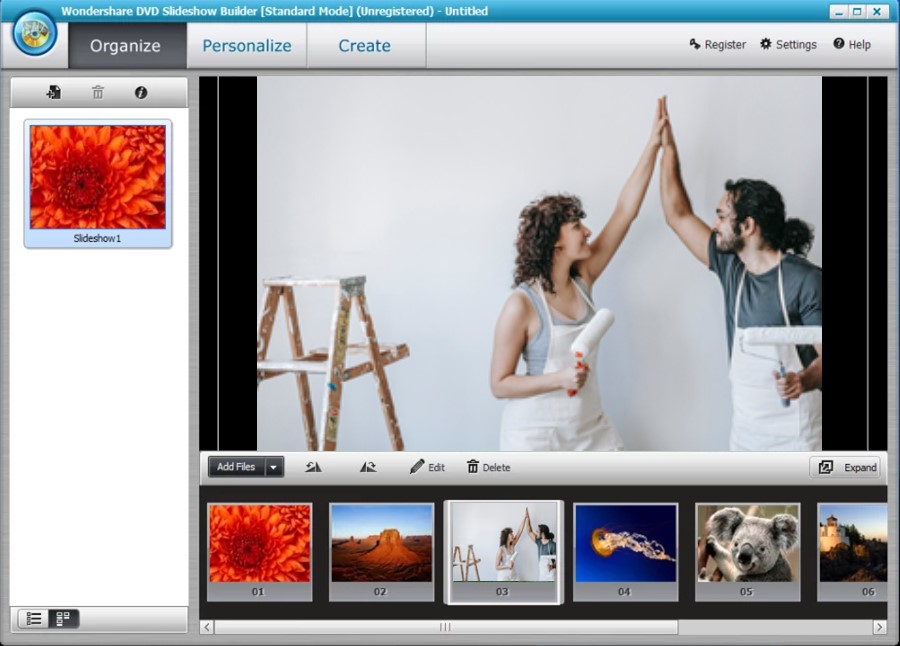This screenshot has width=900, height=646.
Task: Show slideshow info with the i icon
Action: point(141,92)
